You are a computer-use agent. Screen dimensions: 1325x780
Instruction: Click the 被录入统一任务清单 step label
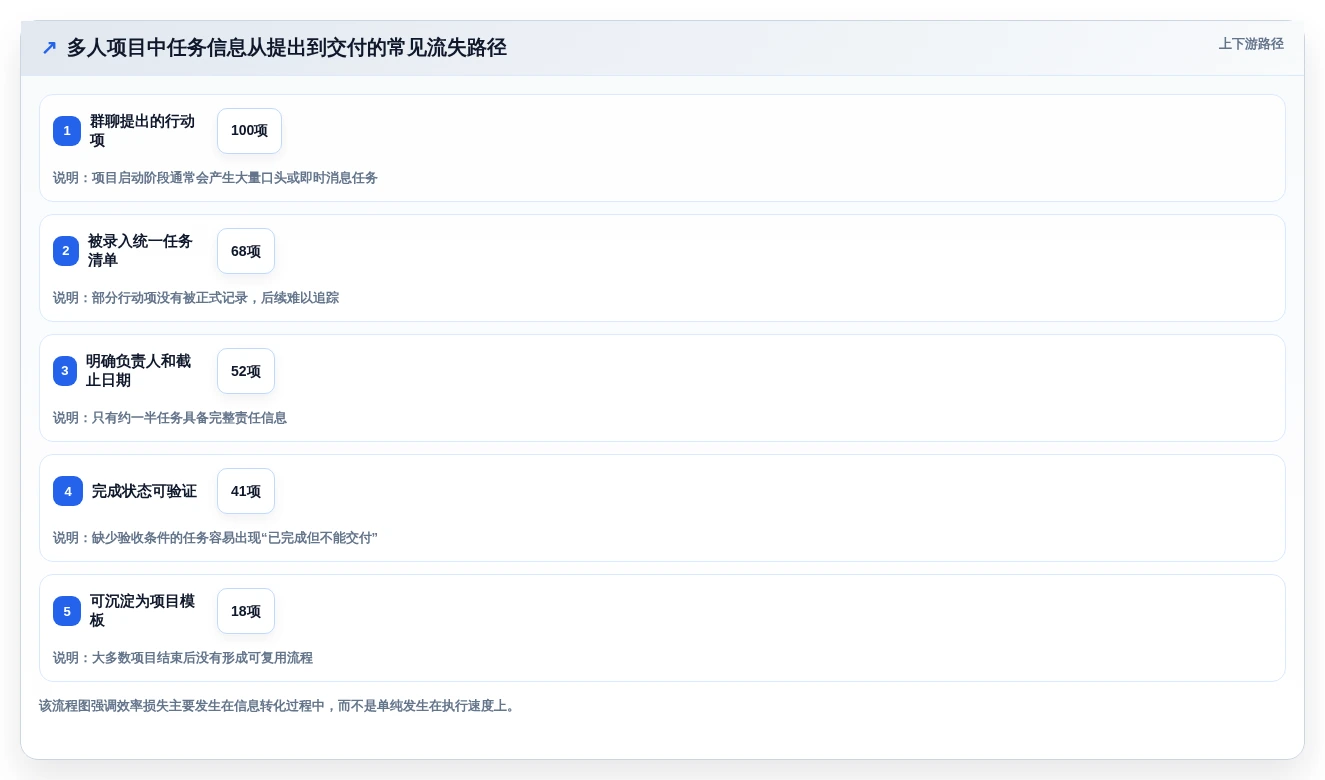point(141,251)
